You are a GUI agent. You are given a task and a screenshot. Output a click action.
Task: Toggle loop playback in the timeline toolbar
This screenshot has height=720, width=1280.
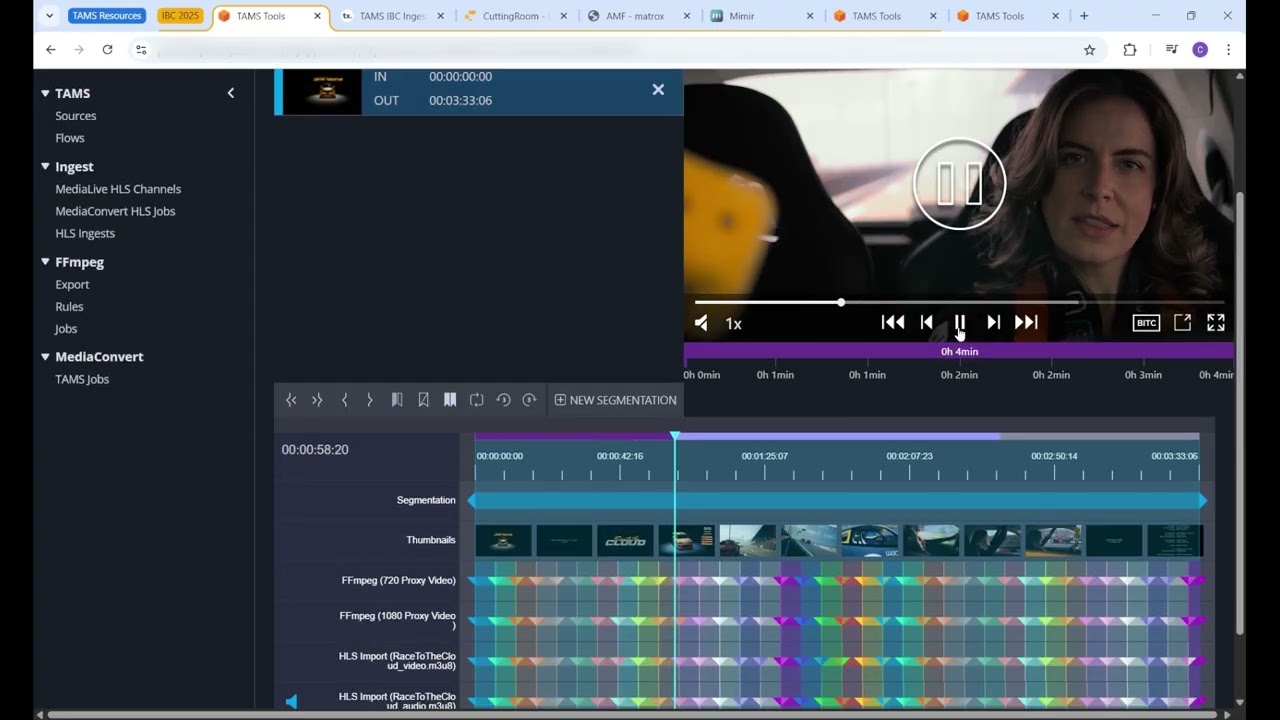(477, 400)
